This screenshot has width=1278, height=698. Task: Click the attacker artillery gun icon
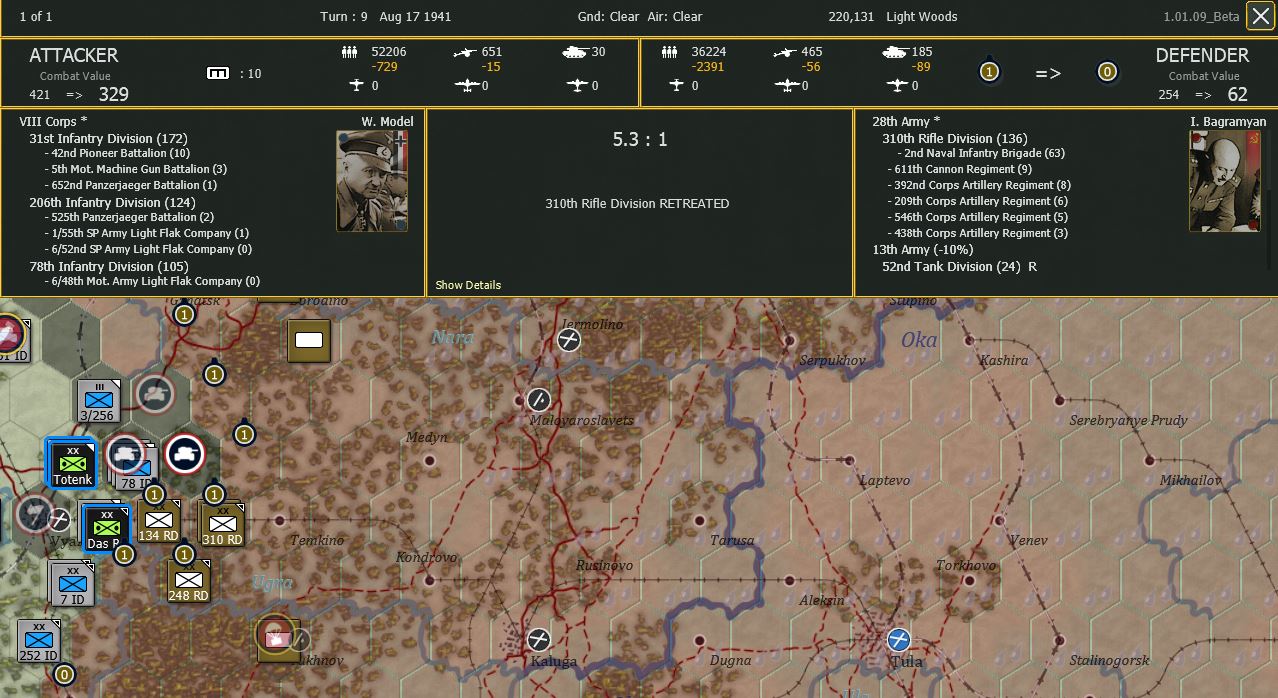[x=464, y=52]
